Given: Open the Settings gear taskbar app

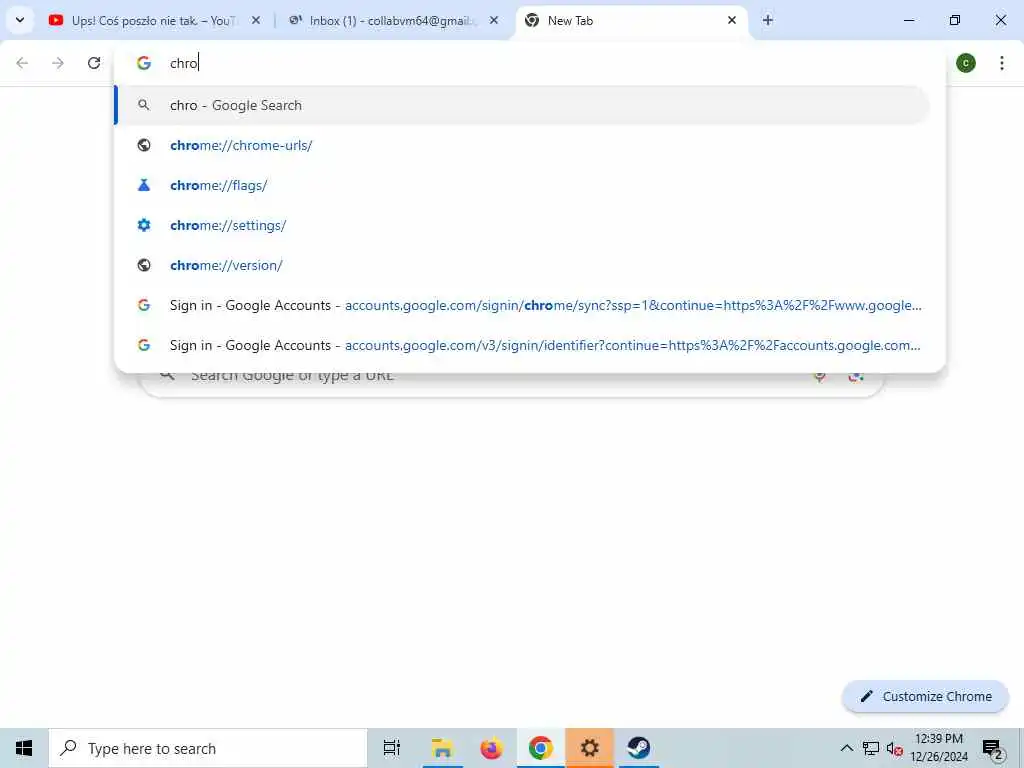Looking at the screenshot, I should (x=589, y=748).
